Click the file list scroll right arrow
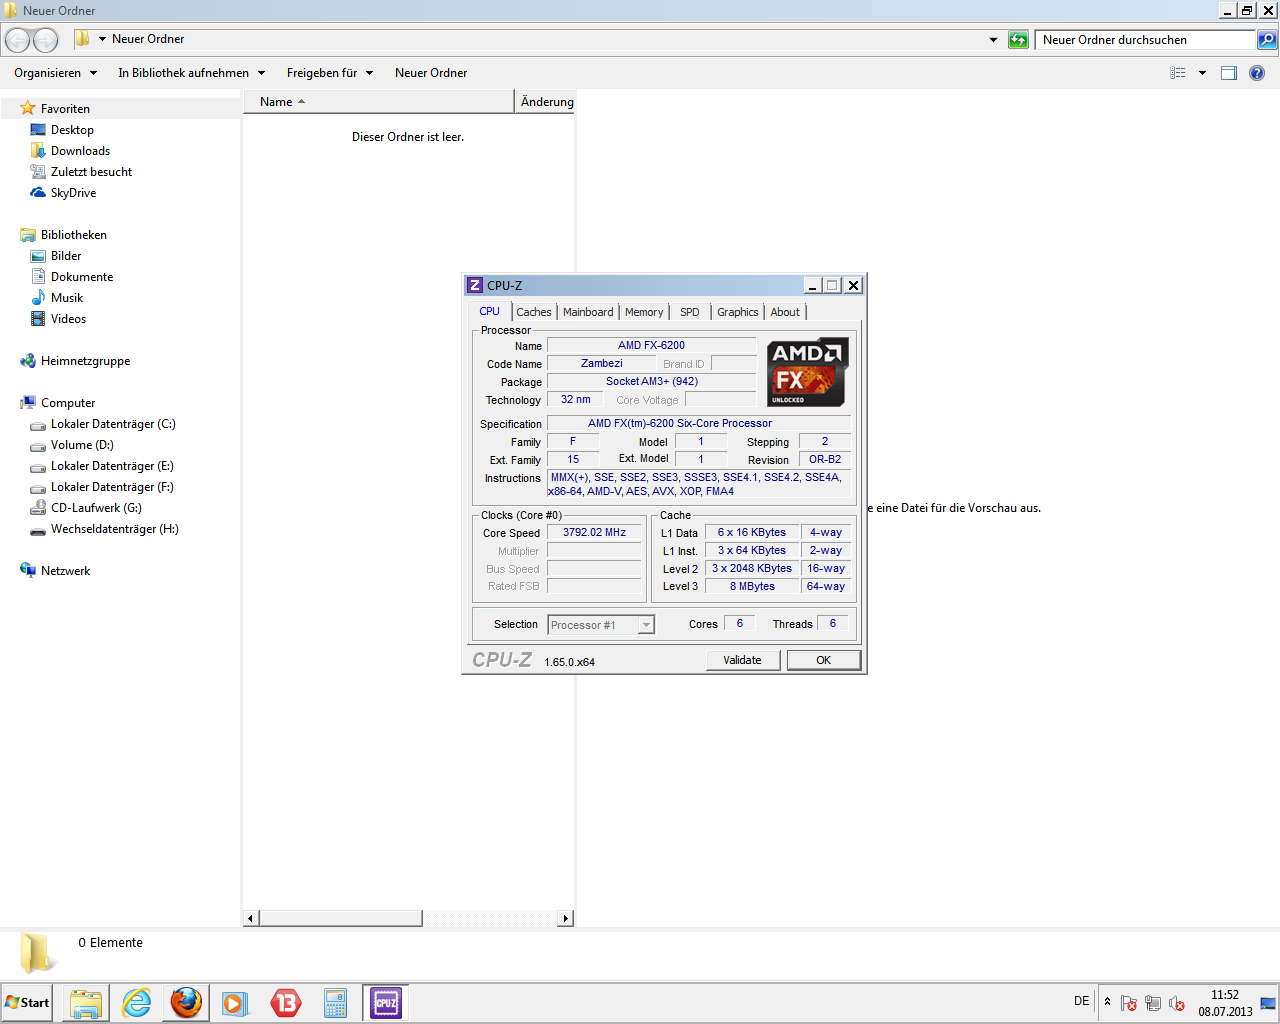 [x=566, y=918]
